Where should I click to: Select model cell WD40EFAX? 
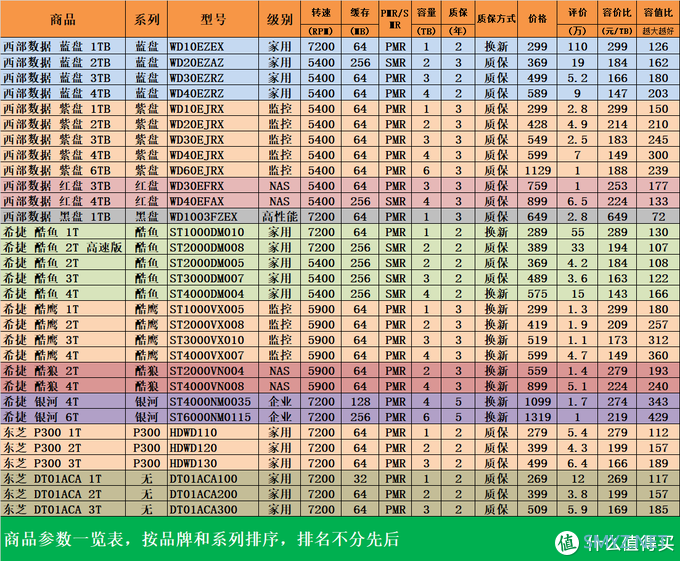point(213,201)
